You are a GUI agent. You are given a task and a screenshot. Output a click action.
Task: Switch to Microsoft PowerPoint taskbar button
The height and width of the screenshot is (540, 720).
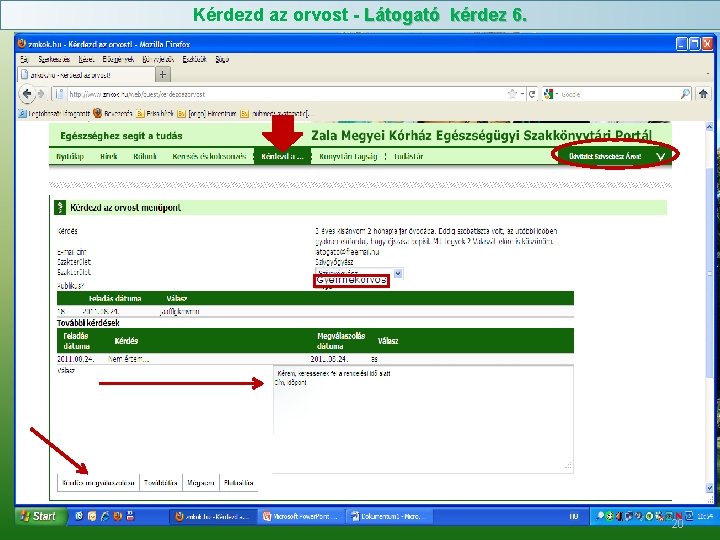[300, 517]
